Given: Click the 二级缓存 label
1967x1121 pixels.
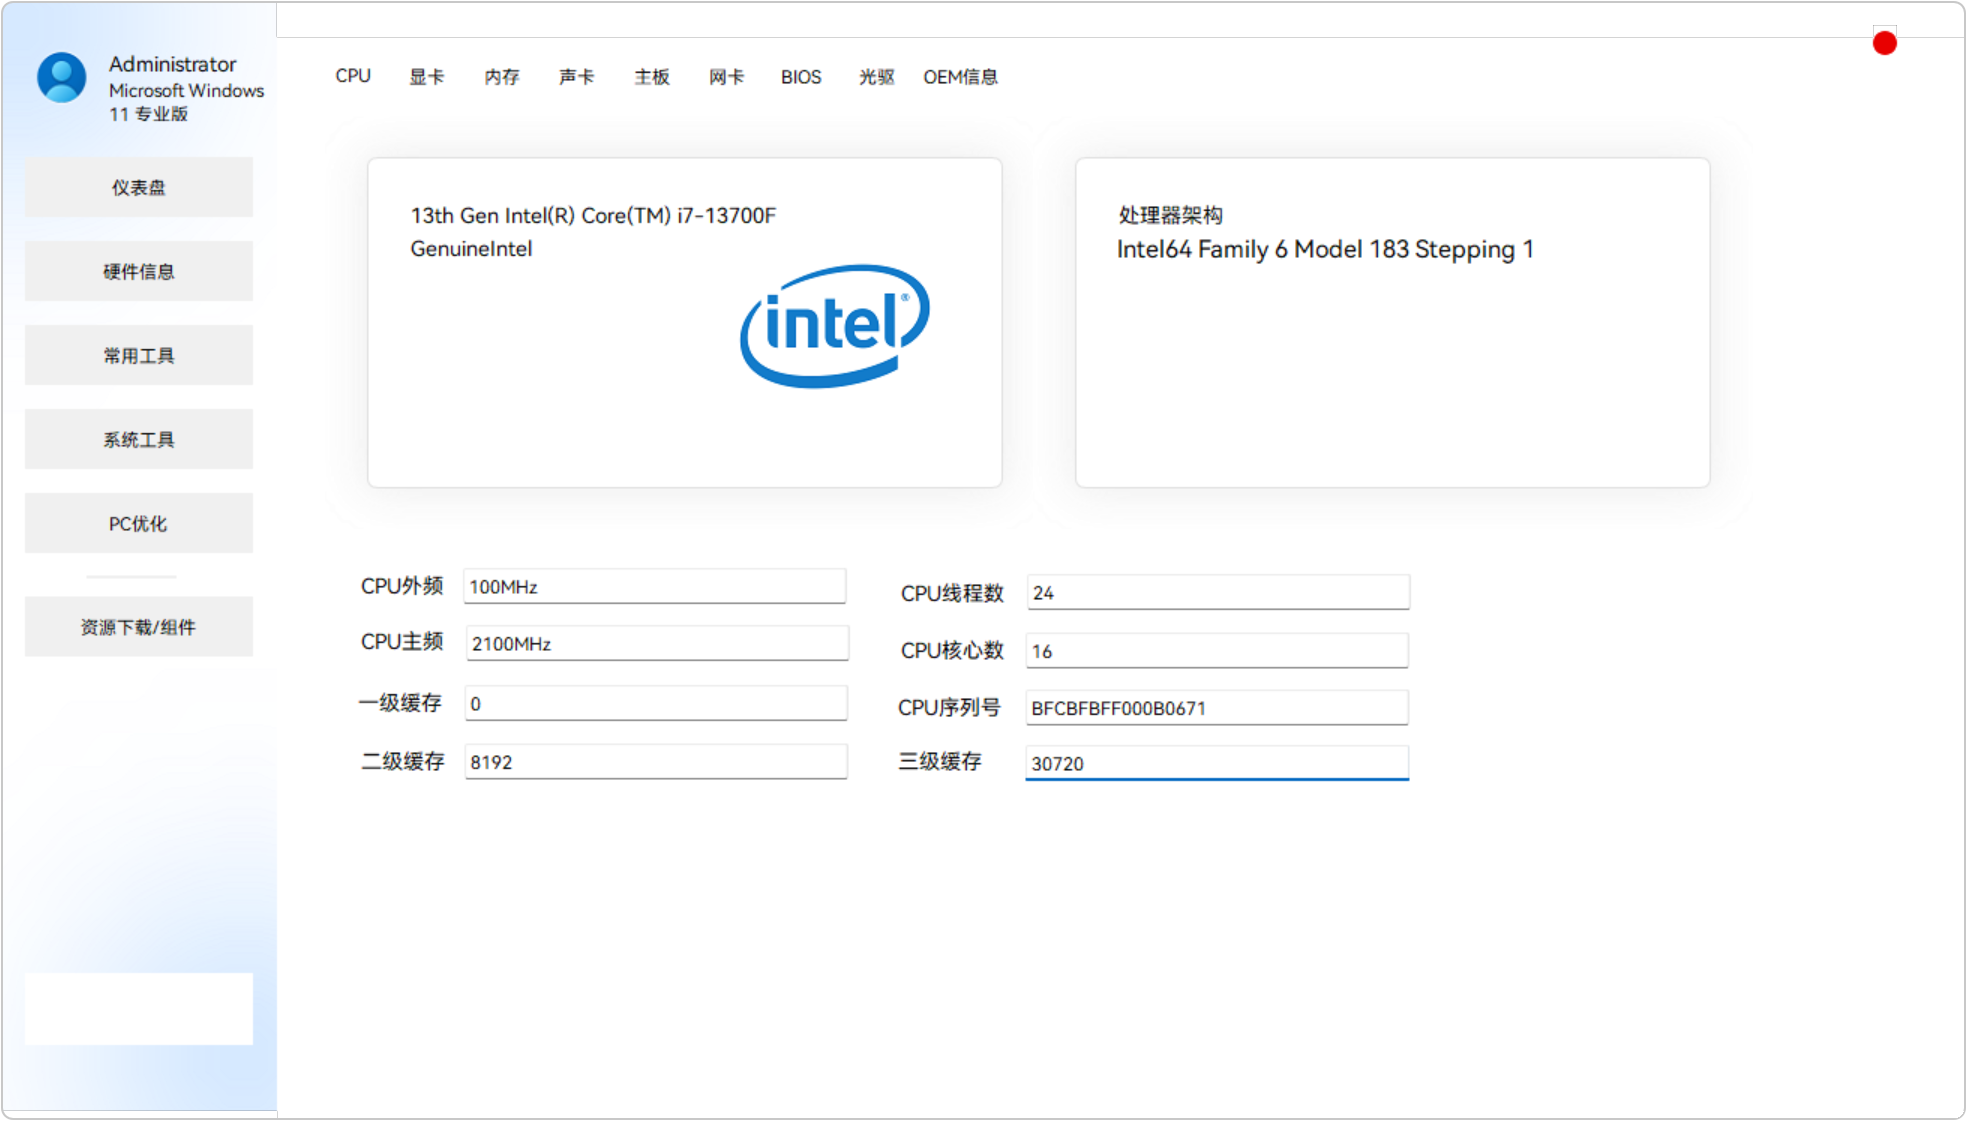Looking at the screenshot, I should [402, 761].
